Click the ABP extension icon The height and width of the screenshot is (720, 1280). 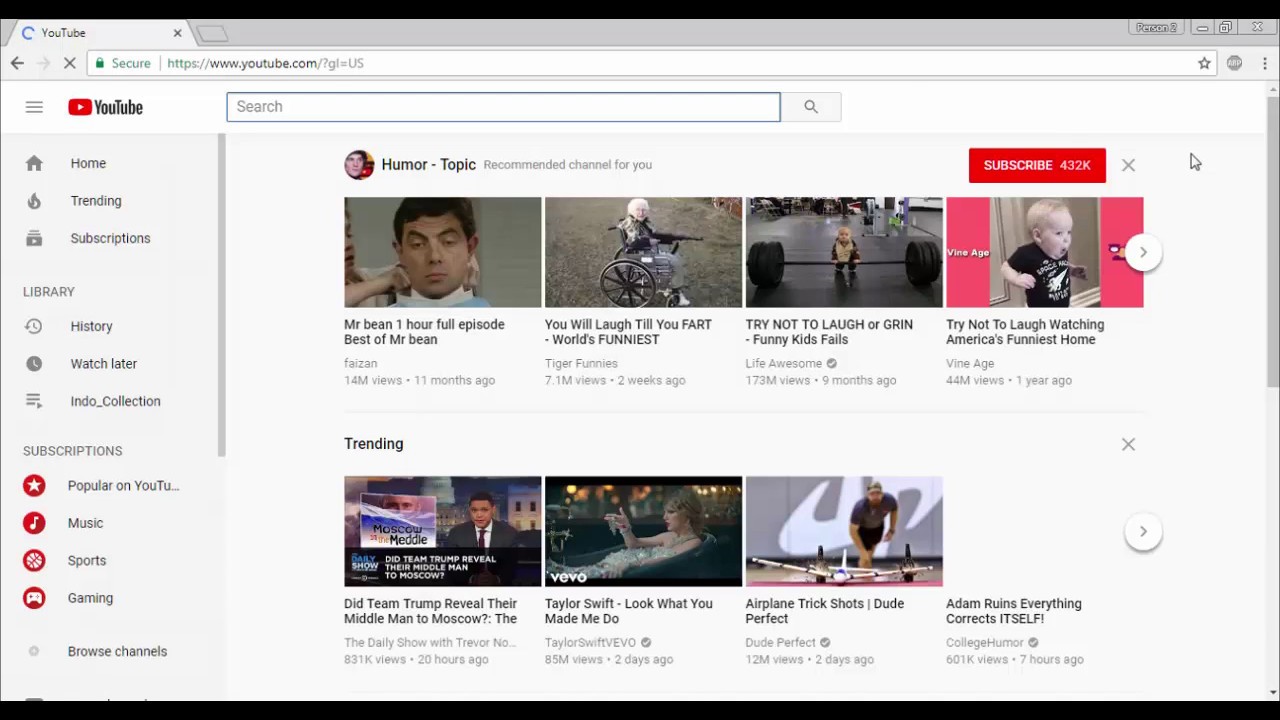coord(1235,63)
